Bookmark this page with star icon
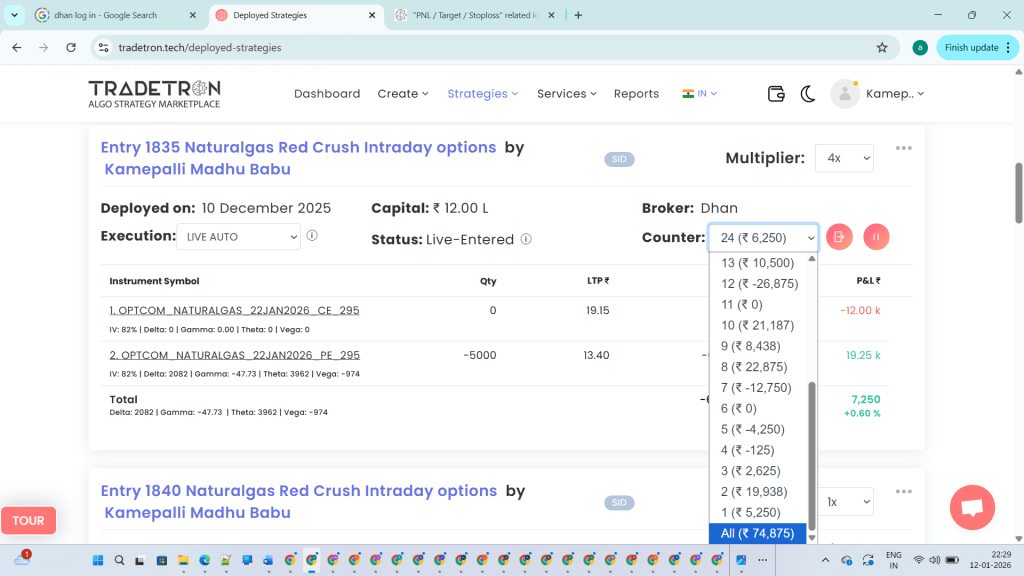 click(x=882, y=47)
